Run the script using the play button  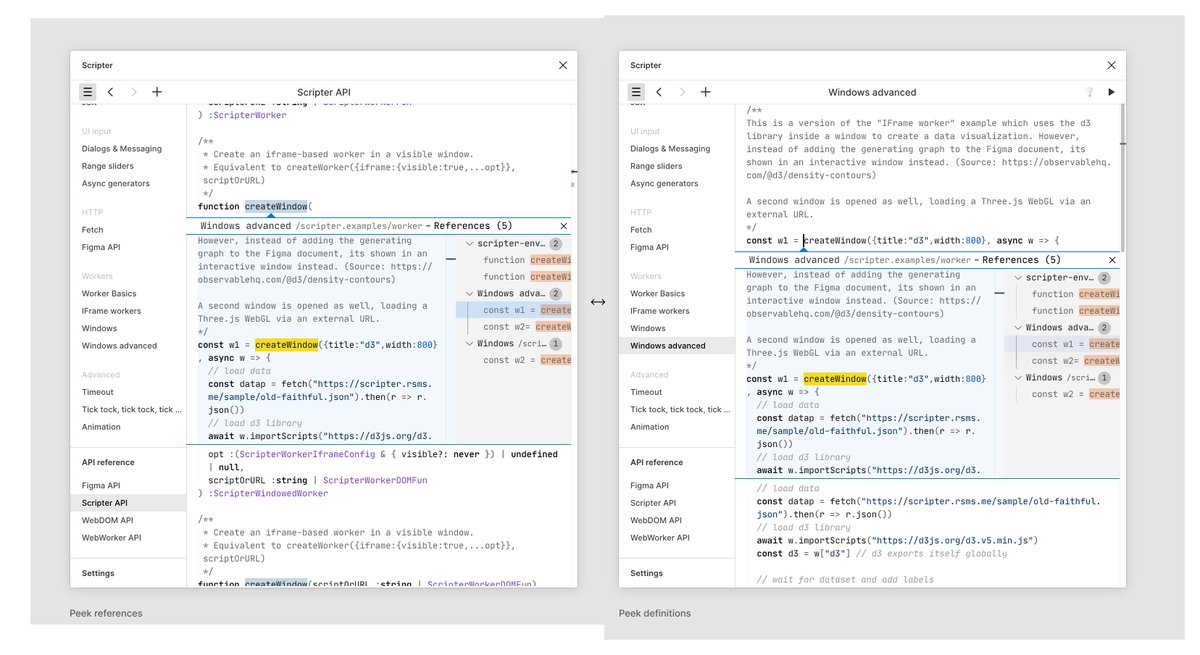pos(1110,91)
